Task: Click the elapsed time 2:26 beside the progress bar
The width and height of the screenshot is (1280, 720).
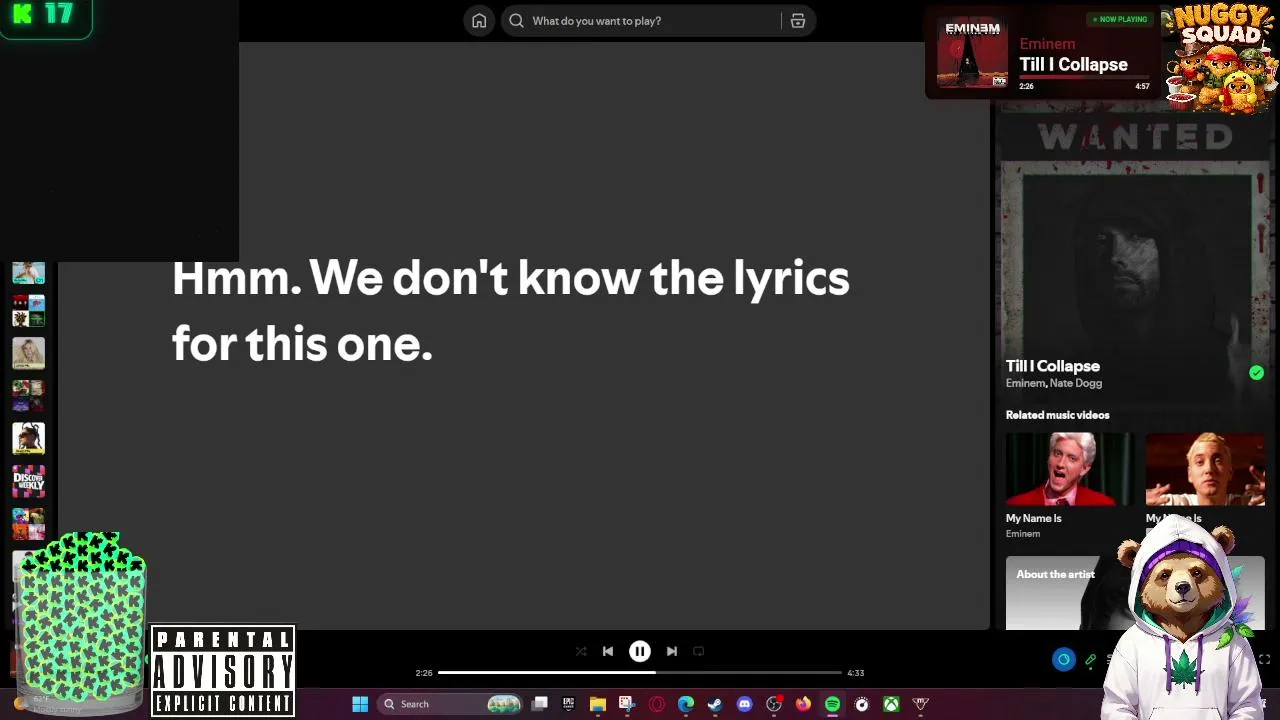Action: (424, 673)
